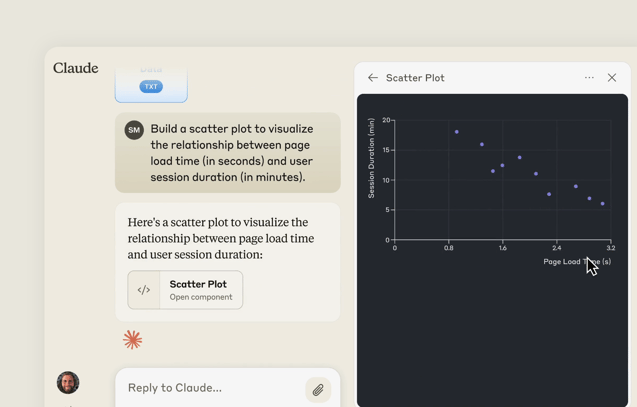Click the blue TXT file badge

click(151, 87)
